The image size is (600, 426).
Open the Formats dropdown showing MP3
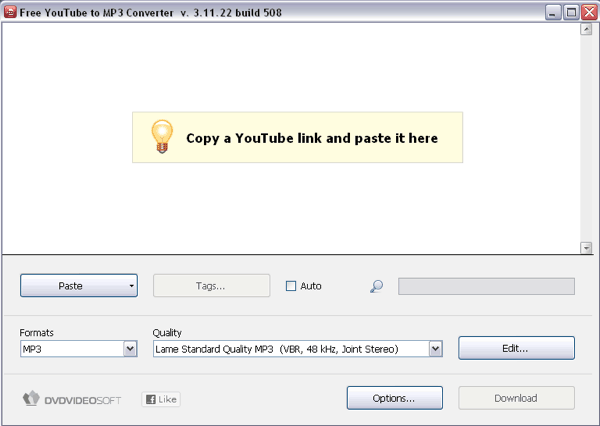130,349
